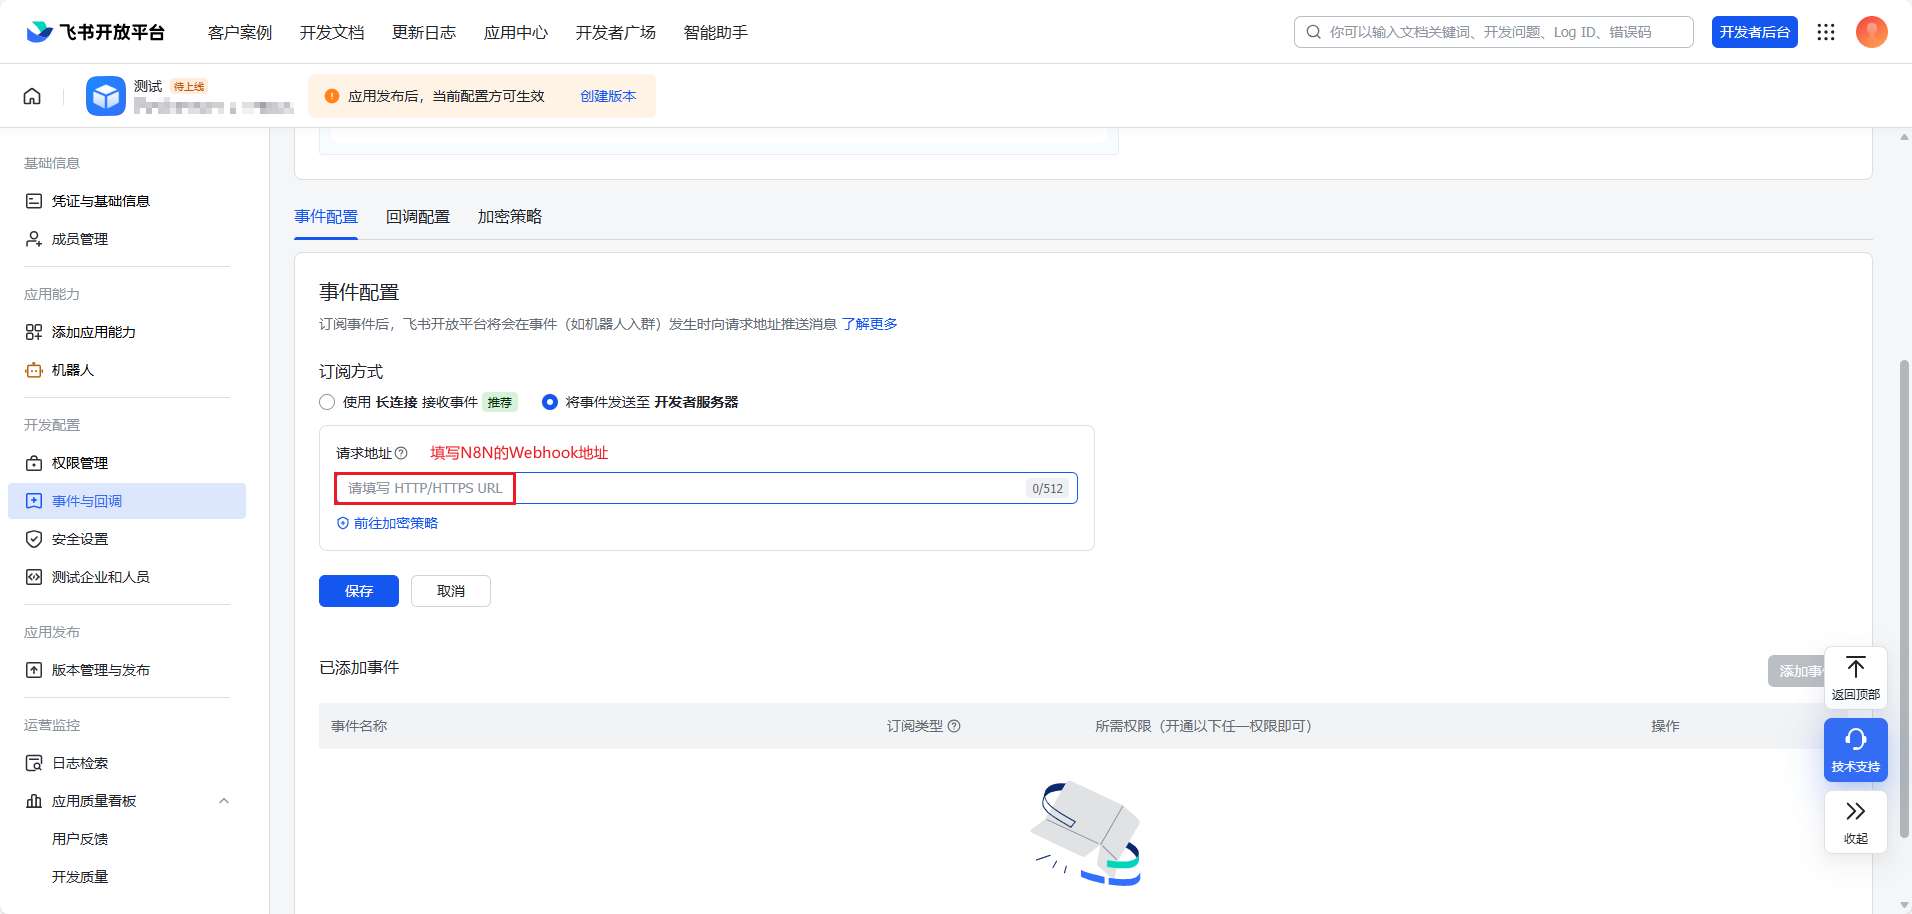Switch to the 回调配置 tab

click(x=418, y=216)
